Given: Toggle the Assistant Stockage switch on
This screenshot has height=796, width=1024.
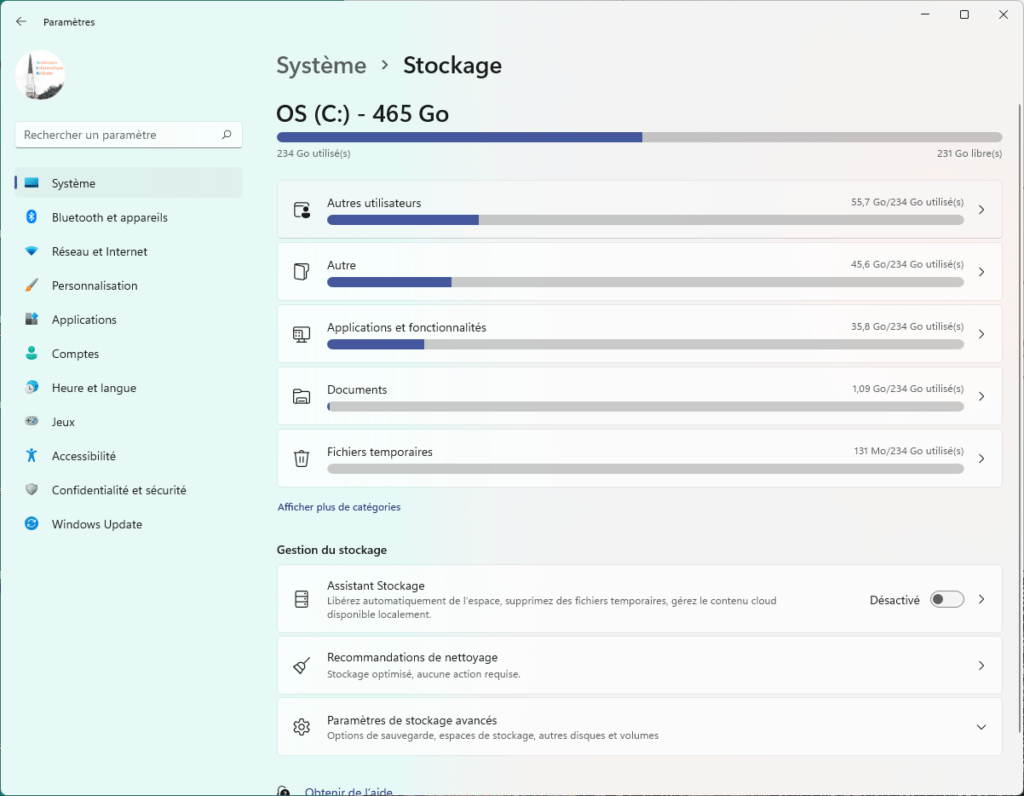Looking at the screenshot, I should click(x=947, y=599).
